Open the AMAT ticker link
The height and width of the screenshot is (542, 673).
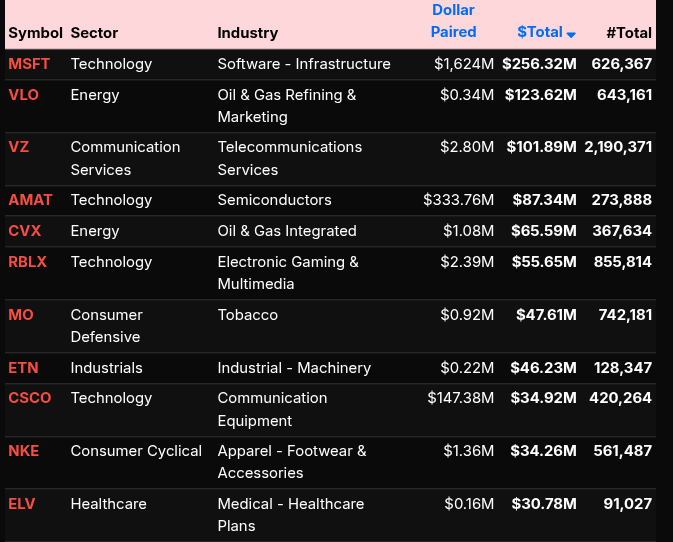click(x=30, y=200)
